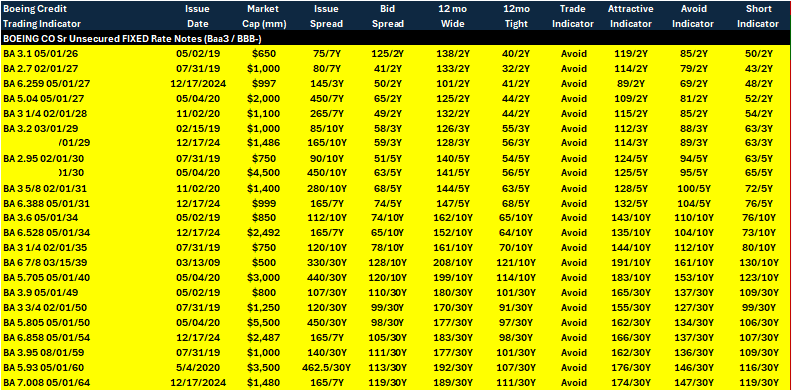Select the Attractive Indicator header cell

point(631,16)
